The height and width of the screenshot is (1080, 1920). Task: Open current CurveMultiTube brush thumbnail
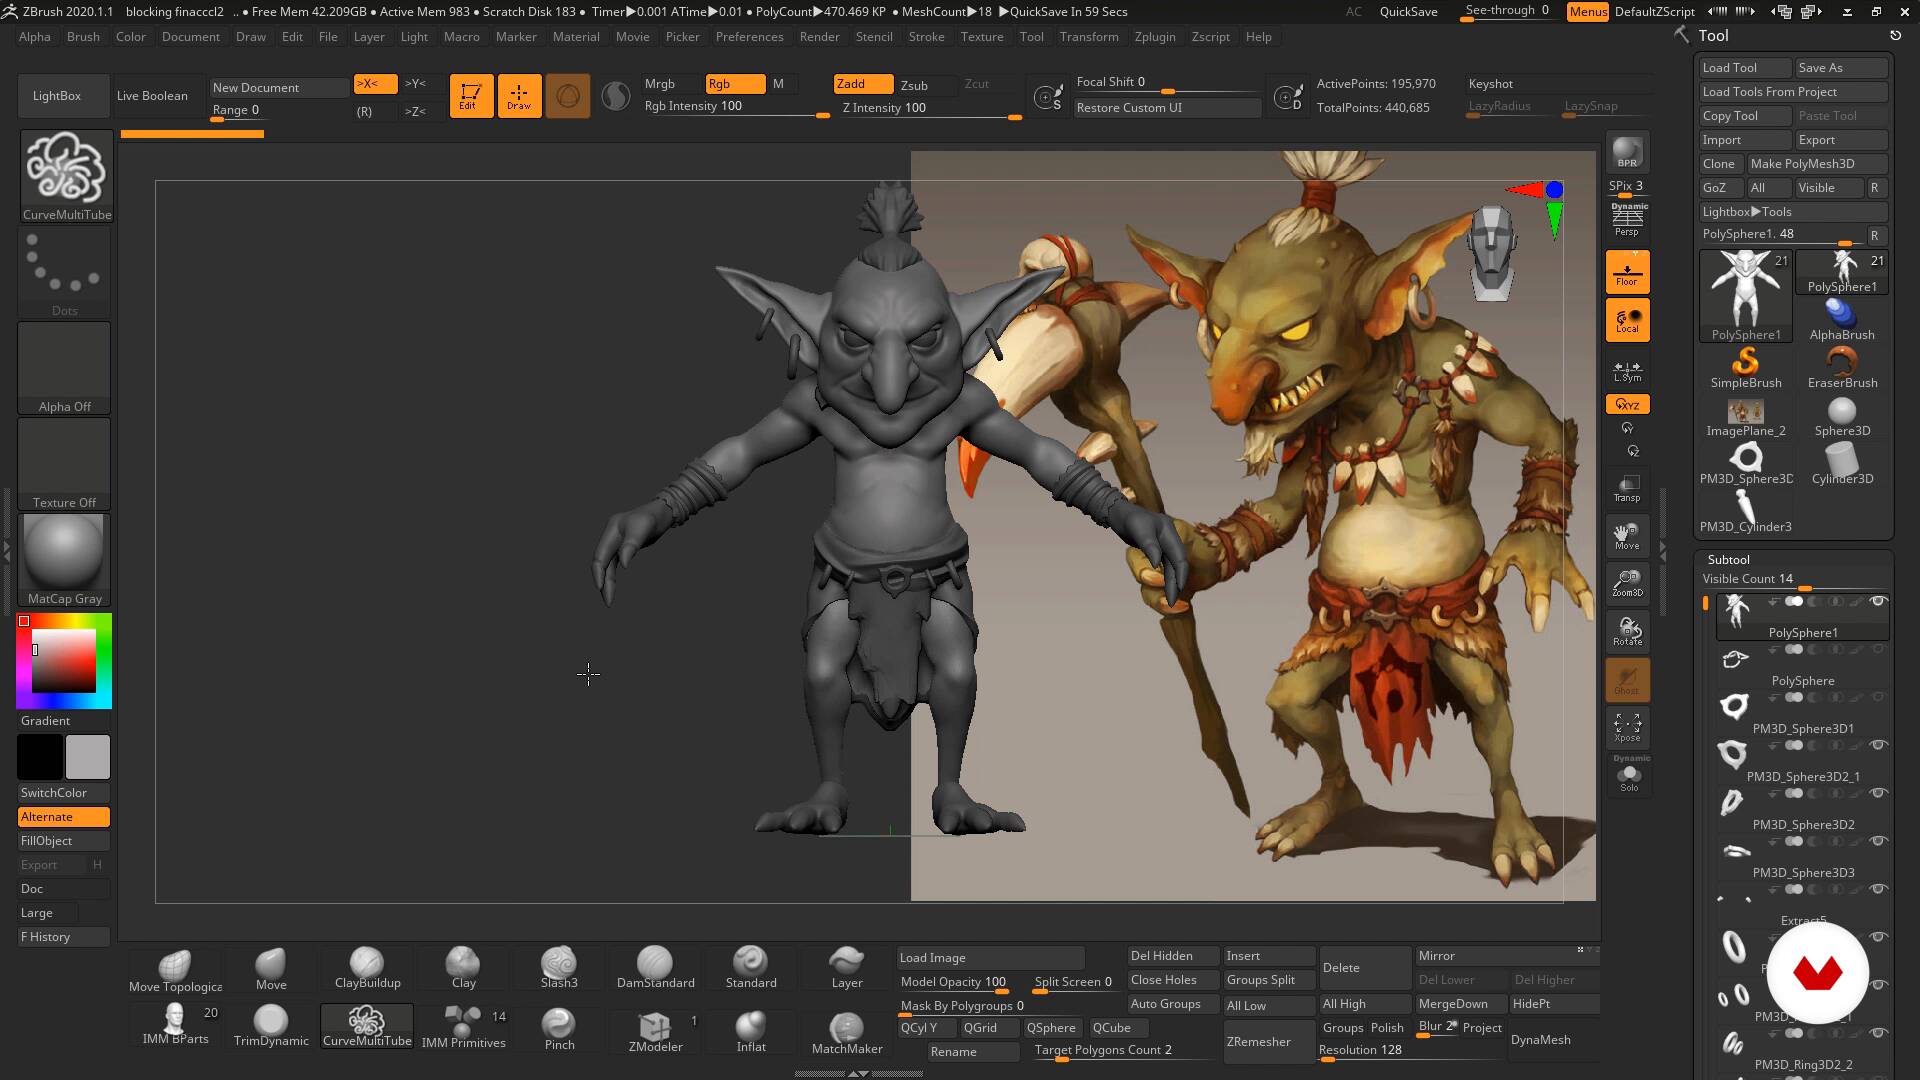point(66,175)
